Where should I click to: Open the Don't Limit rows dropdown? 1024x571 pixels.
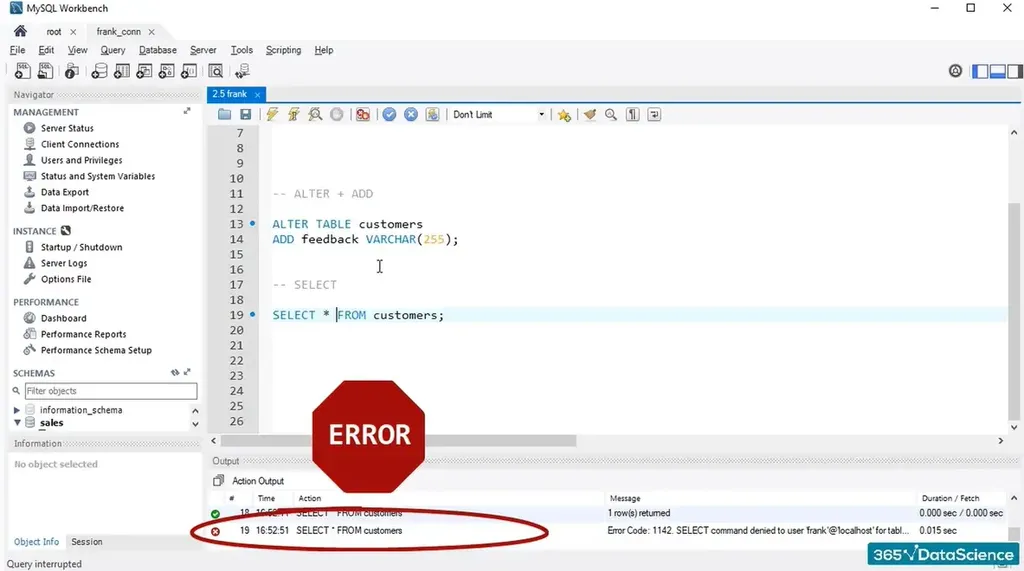(541, 115)
